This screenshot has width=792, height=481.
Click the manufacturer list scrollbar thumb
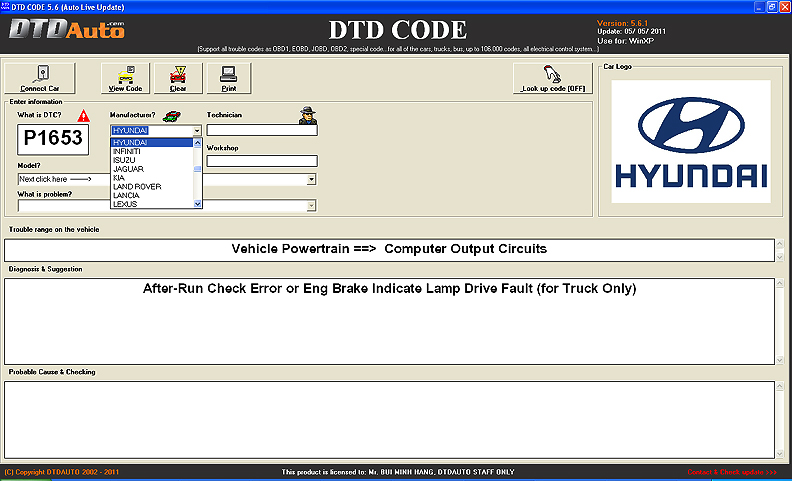click(197, 169)
